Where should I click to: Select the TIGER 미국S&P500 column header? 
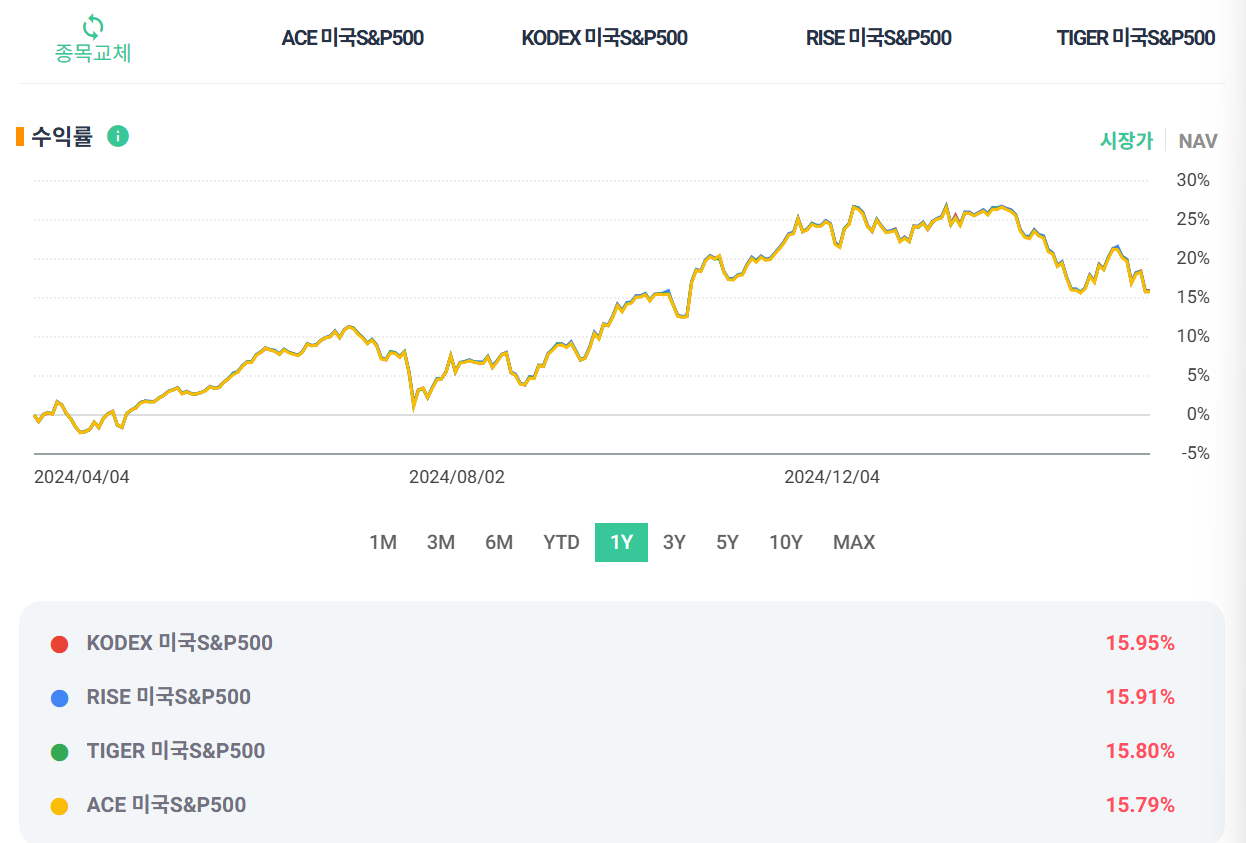[1136, 38]
